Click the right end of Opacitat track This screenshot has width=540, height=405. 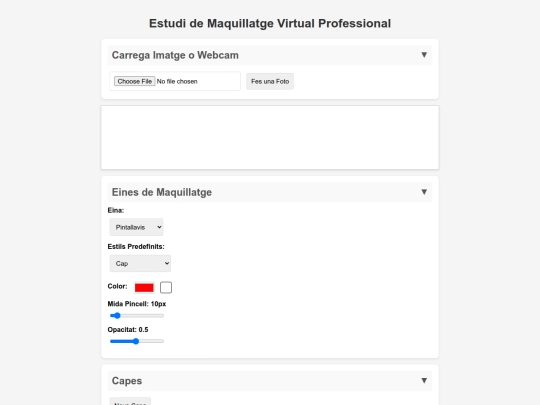[163, 341]
